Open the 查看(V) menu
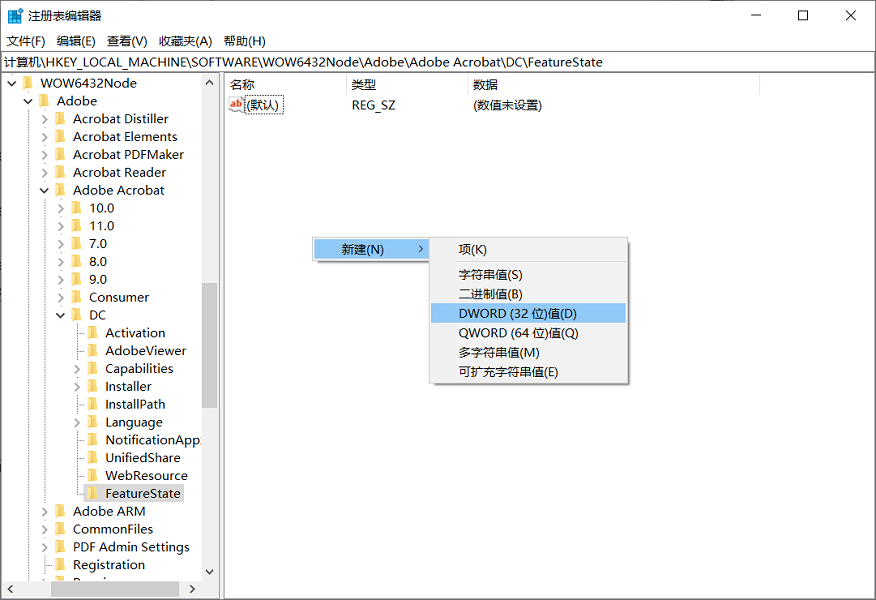This screenshot has height=600, width=876. (127, 41)
